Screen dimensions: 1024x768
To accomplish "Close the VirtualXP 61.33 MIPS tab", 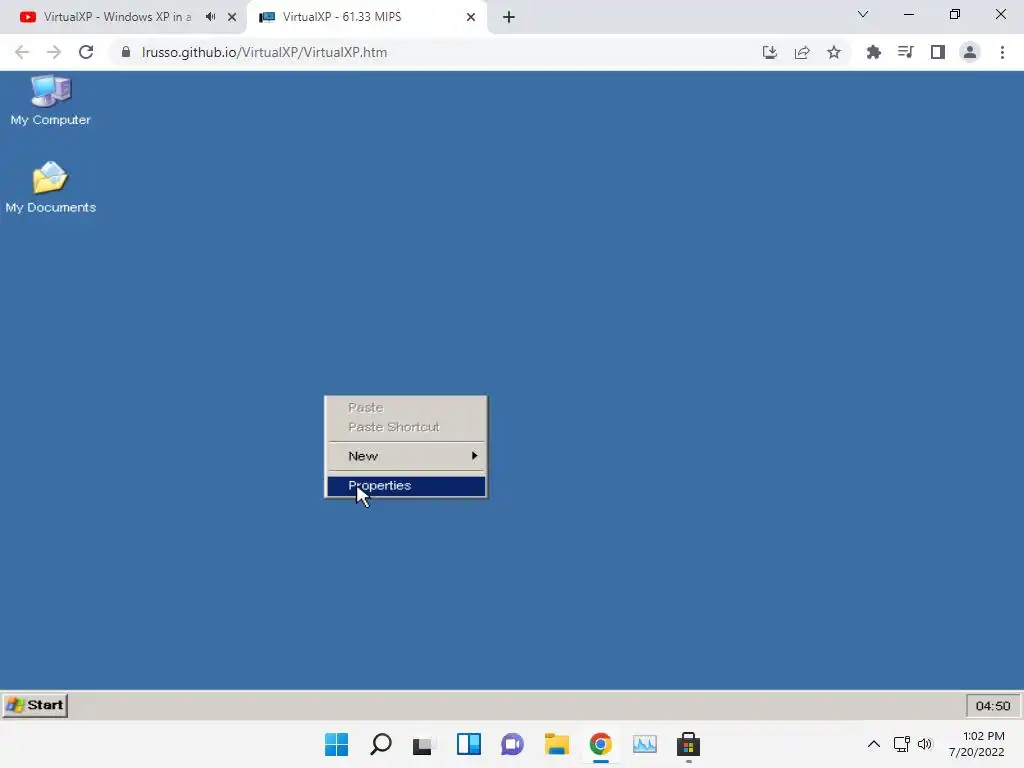I will (471, 17).
